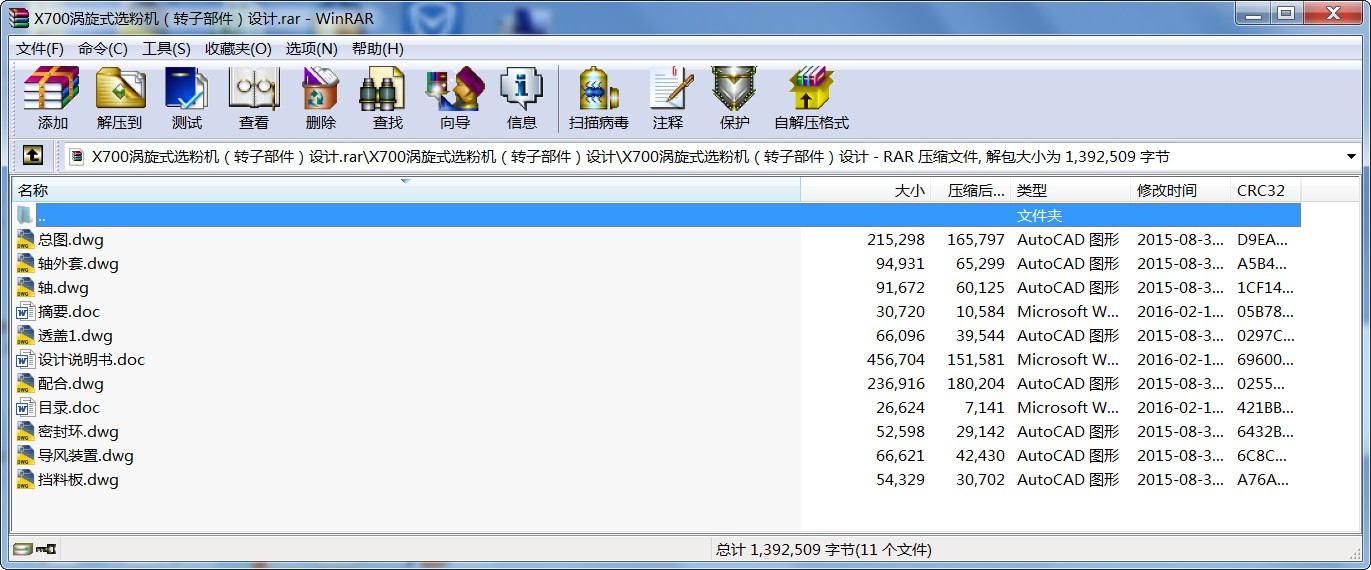Select the 轴外套.dwg file name
The image size is (1371, 570).
pos(78,264)
